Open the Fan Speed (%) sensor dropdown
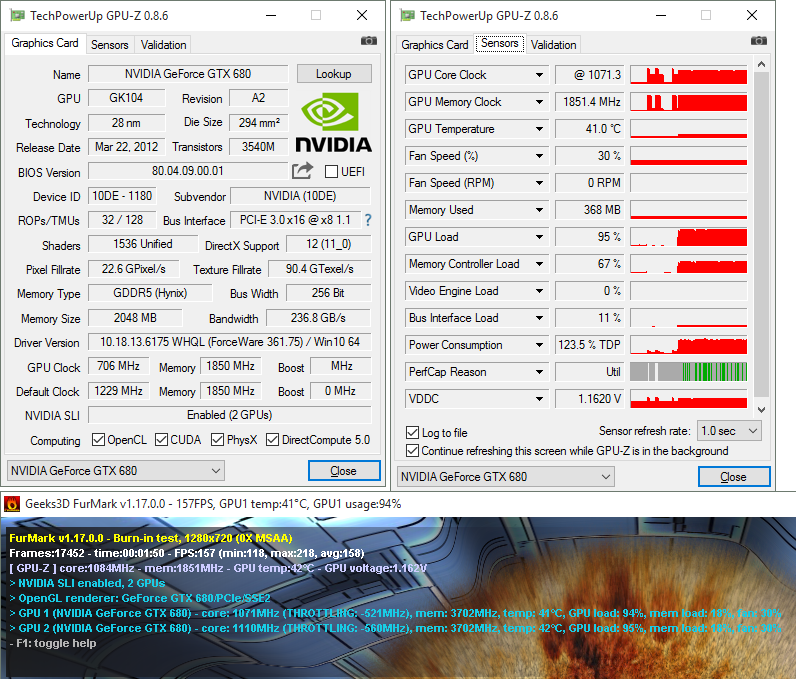Screen dimensions: 796x679 click(539, 156)
